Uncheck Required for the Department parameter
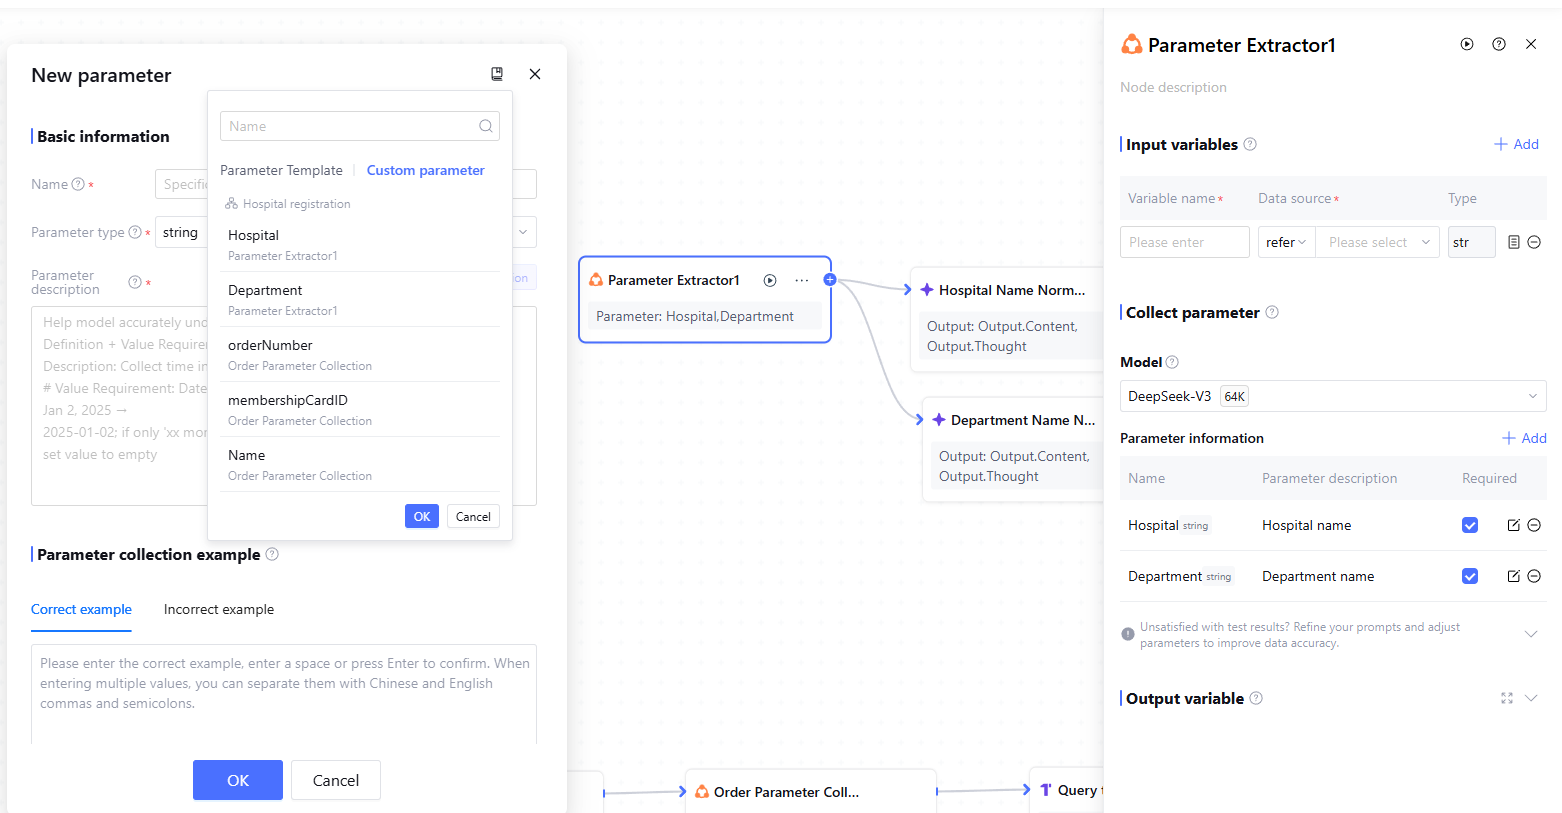Screen dimensions: 1562x813 [x=1470, y=576]
